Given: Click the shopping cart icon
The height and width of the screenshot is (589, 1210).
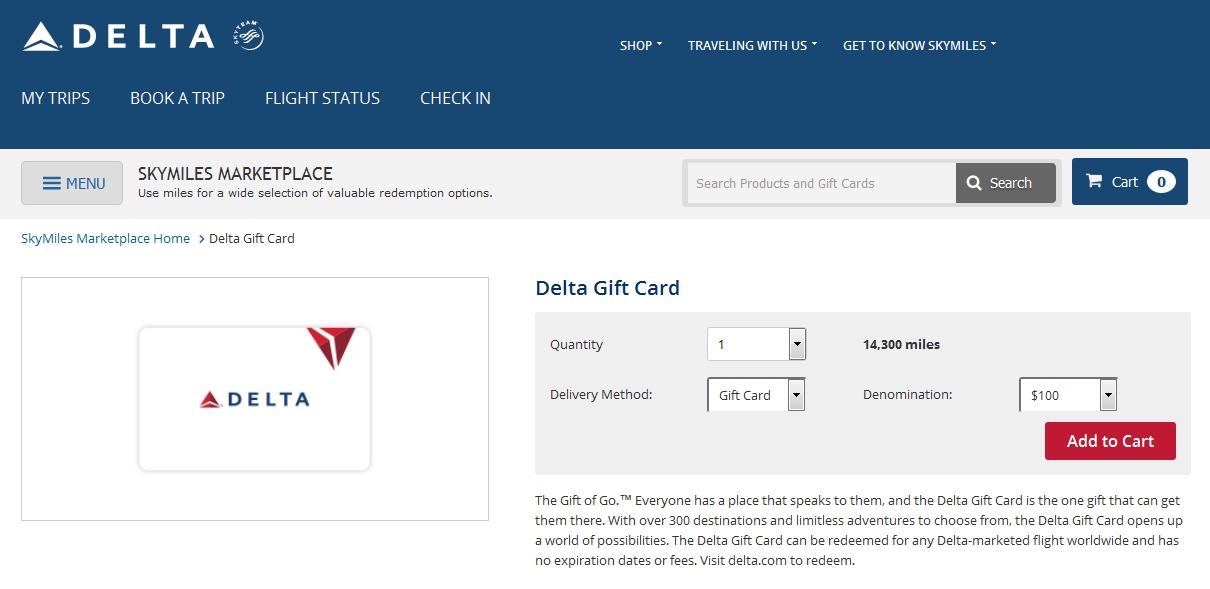Looking at the screenshot, I should [x=1094, y=181].
